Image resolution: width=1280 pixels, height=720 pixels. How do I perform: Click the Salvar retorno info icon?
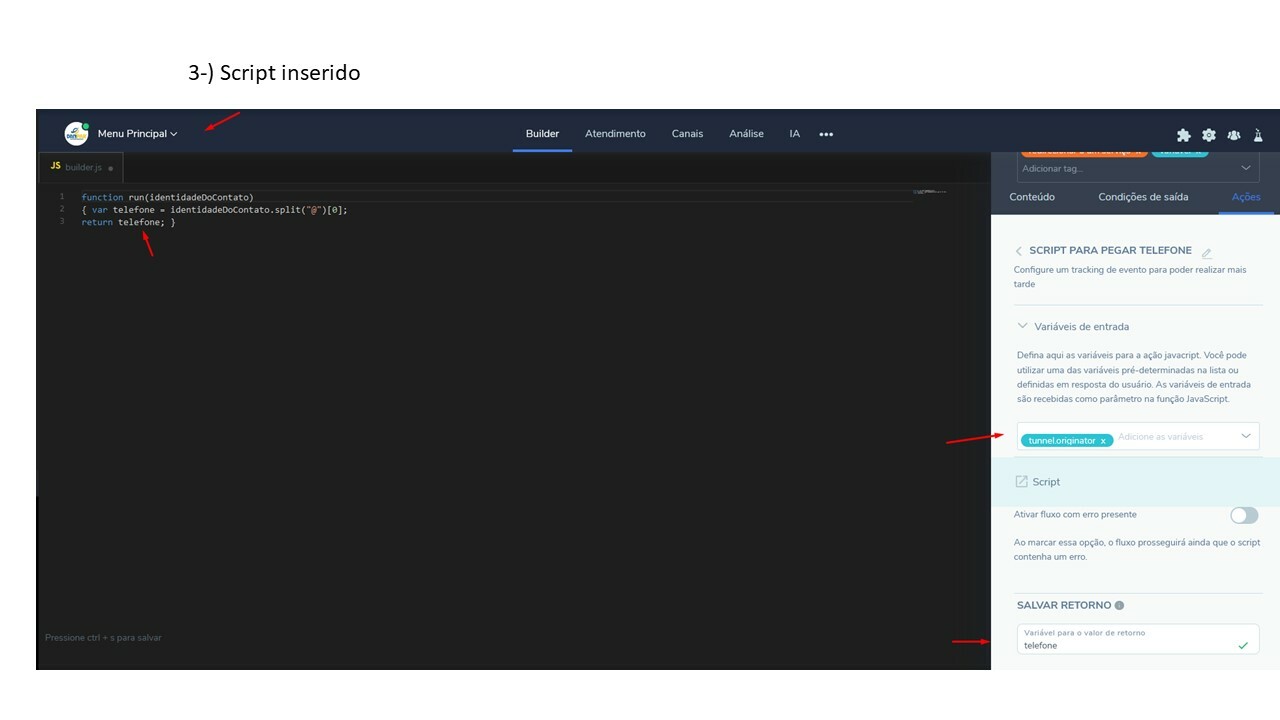tap(1119, 605)
